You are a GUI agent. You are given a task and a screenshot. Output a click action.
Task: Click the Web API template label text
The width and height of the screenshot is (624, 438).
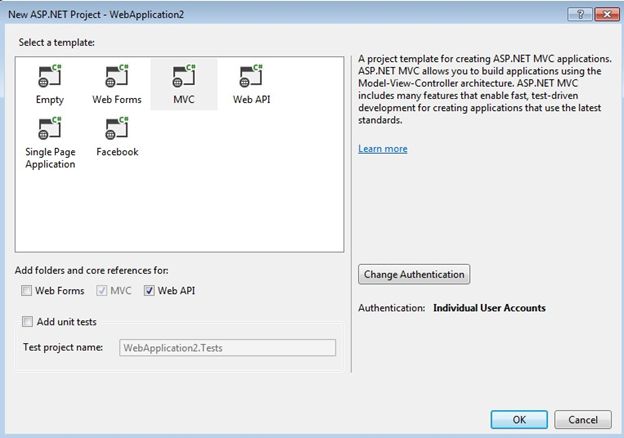pyautogui.click(x=251, y=100)
